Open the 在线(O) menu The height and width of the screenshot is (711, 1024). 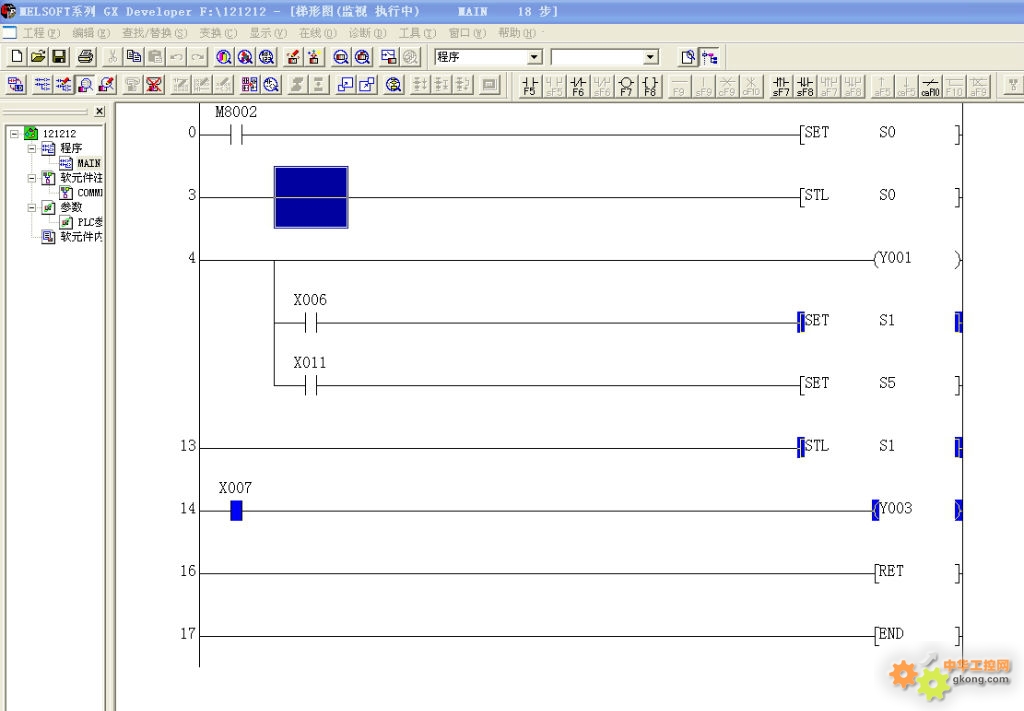point(317,33)
